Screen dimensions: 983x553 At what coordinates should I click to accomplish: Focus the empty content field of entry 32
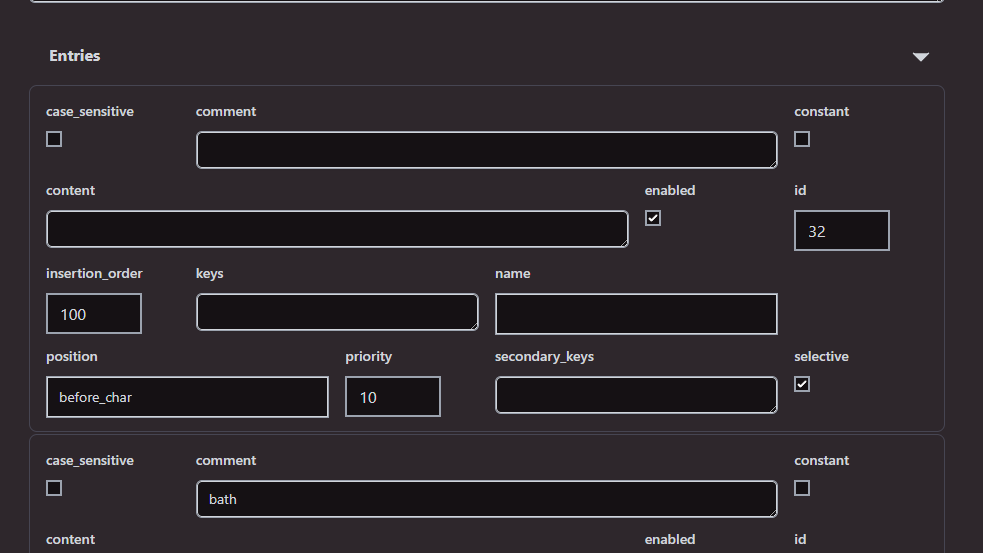click(337, 229)
